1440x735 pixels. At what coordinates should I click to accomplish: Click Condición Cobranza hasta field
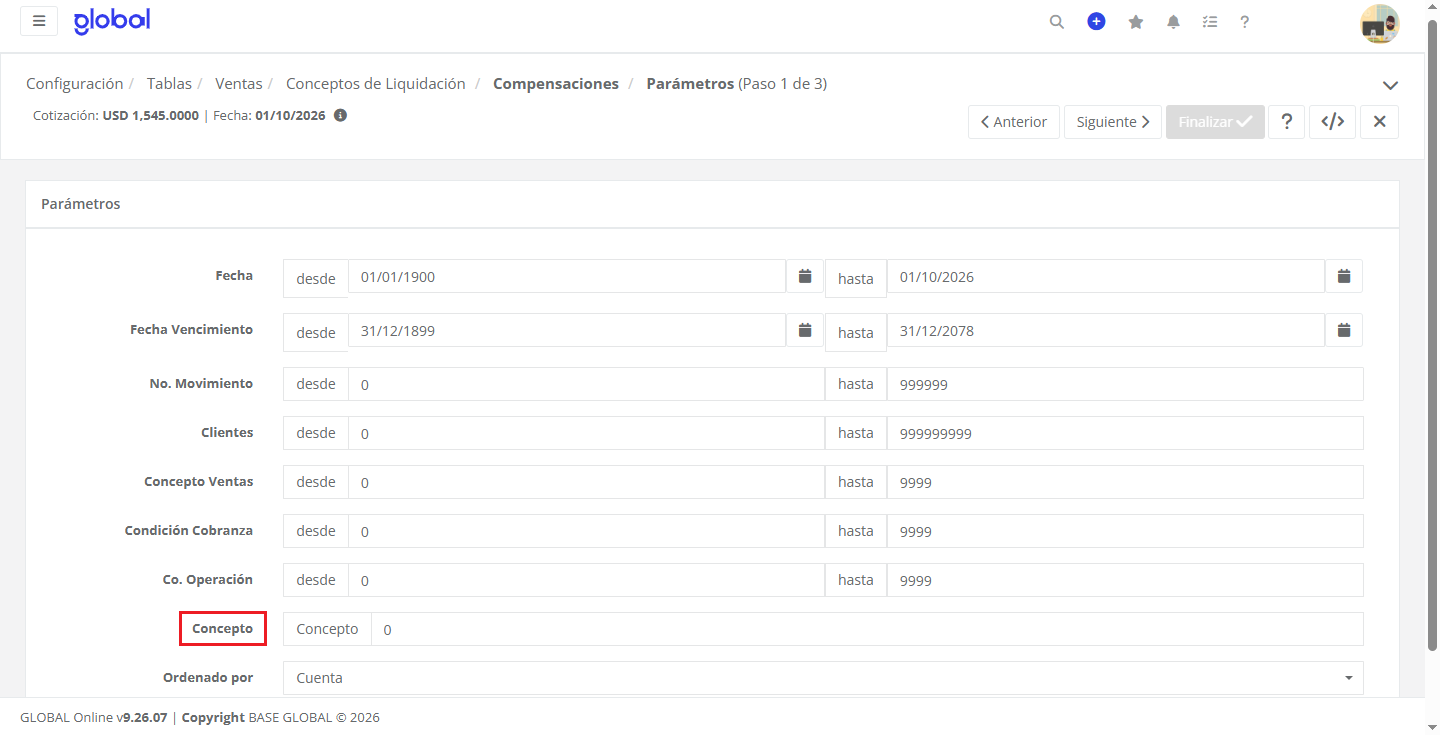tap(1125, 531)
